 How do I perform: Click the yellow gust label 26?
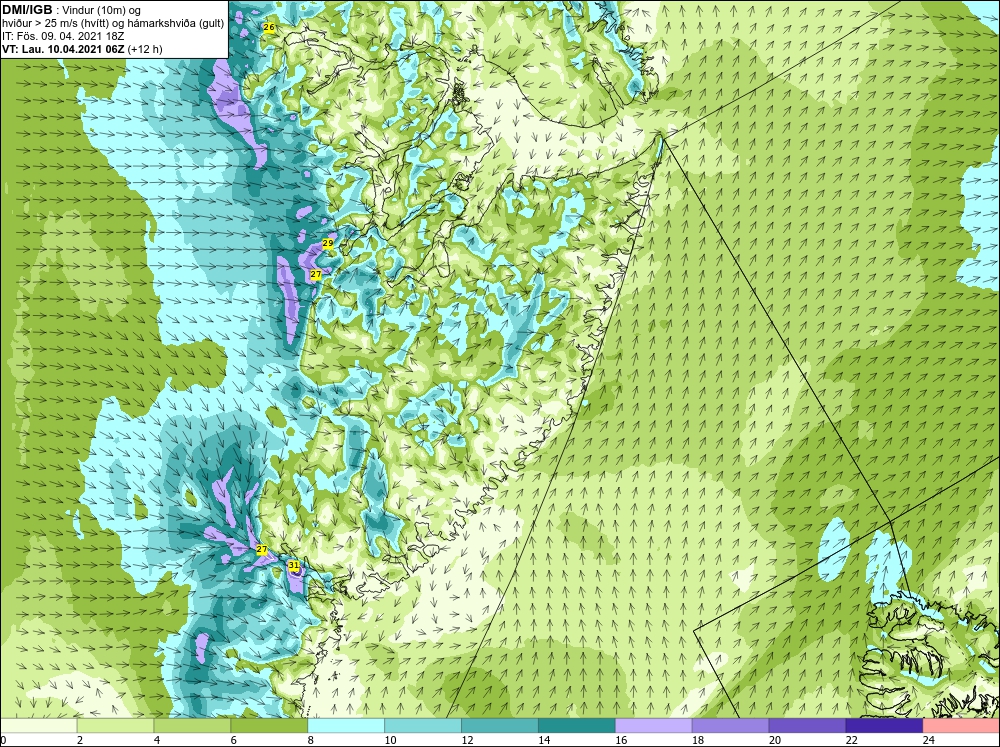269,27
